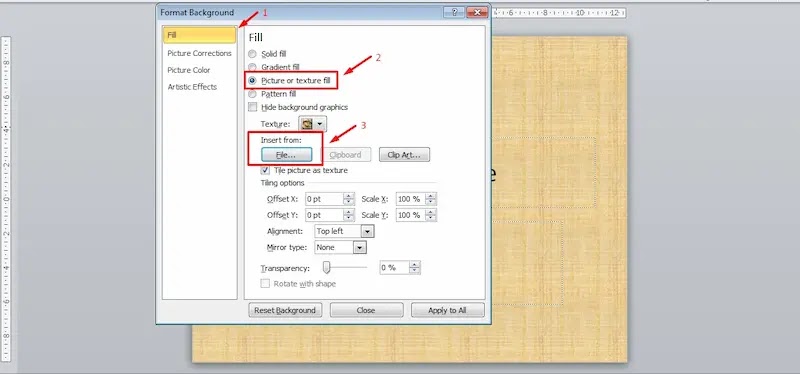Click the Close button at bottom
The width and height of the screenshot is (800, 374).
click(366, 310)
